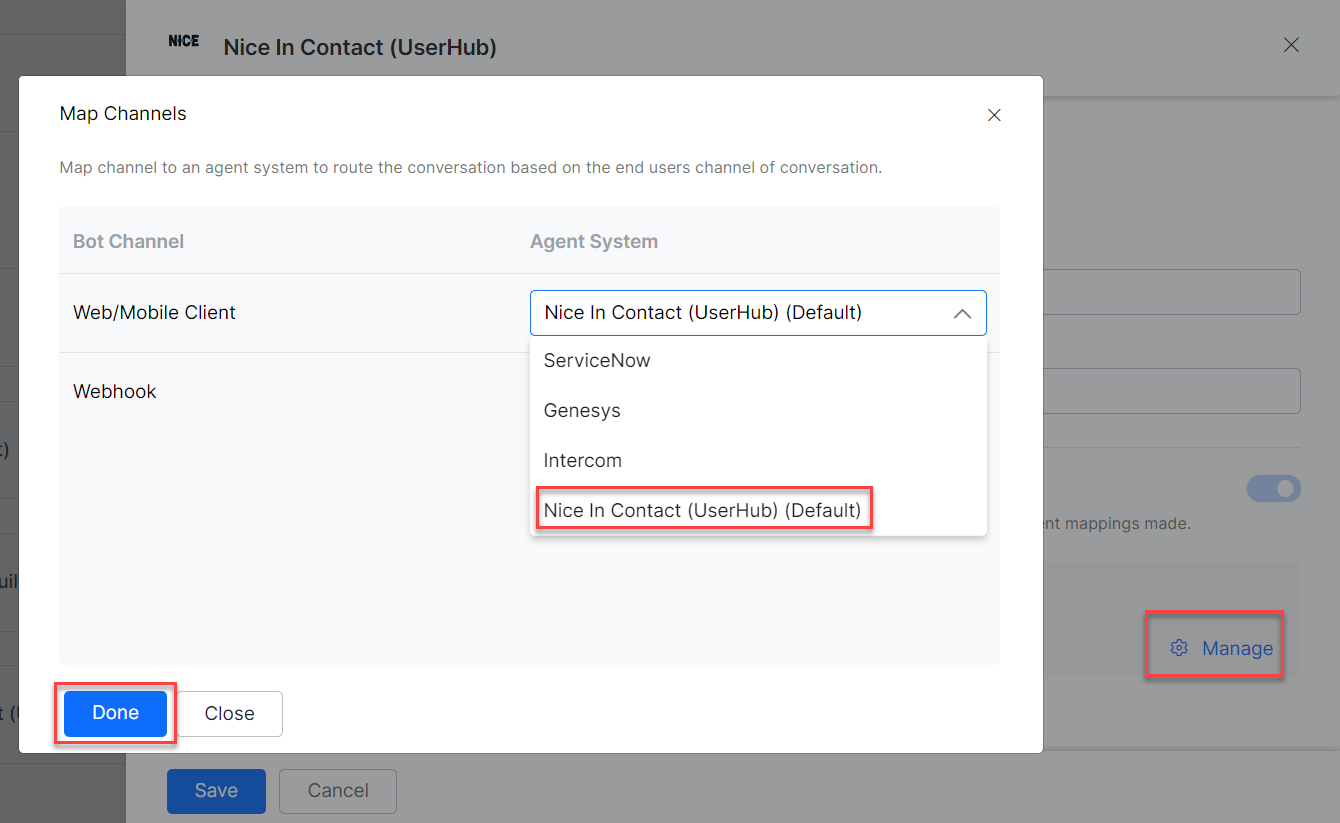Viewport: 1340px width, 823px height.
Task: Click the Webhook channel row label
Action: tap(115, 391)
